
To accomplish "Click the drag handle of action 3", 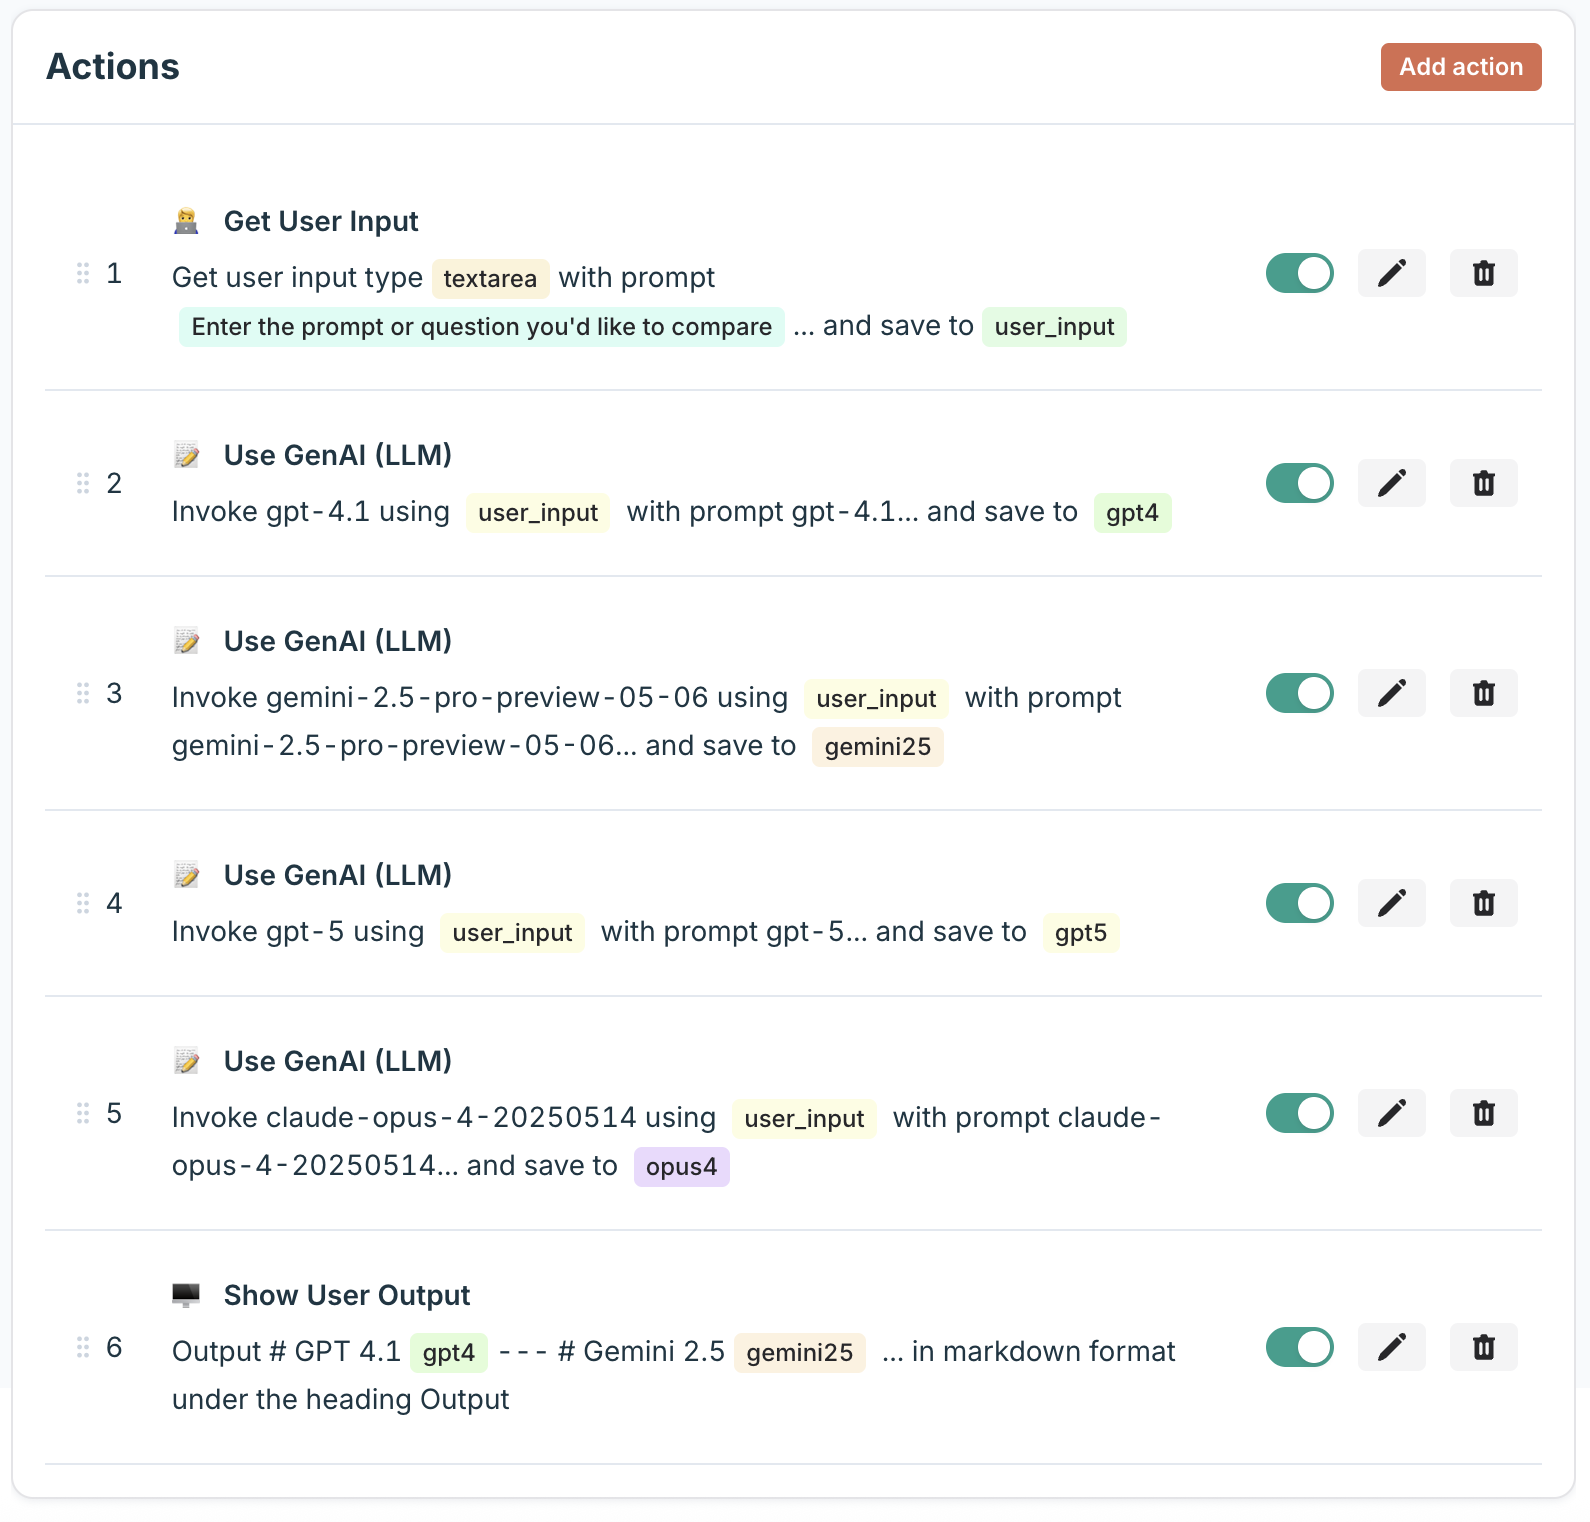I will coord(83,693).
